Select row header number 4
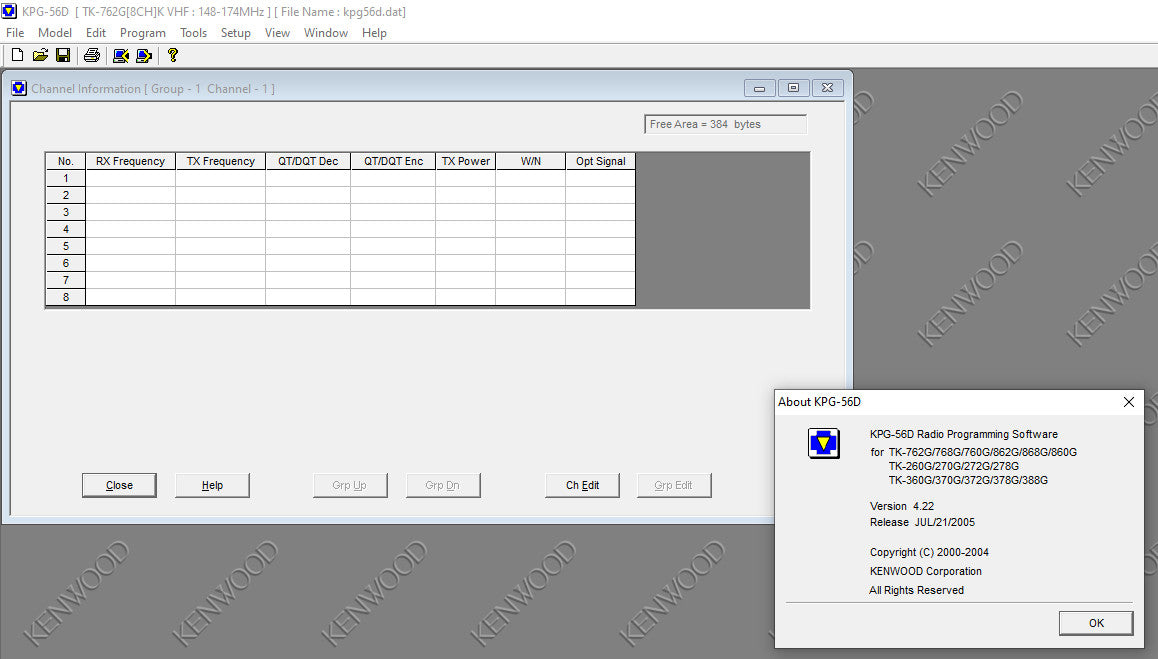Image resolution: width=1158 pixels, height=659 pixels. pos(66,229)
